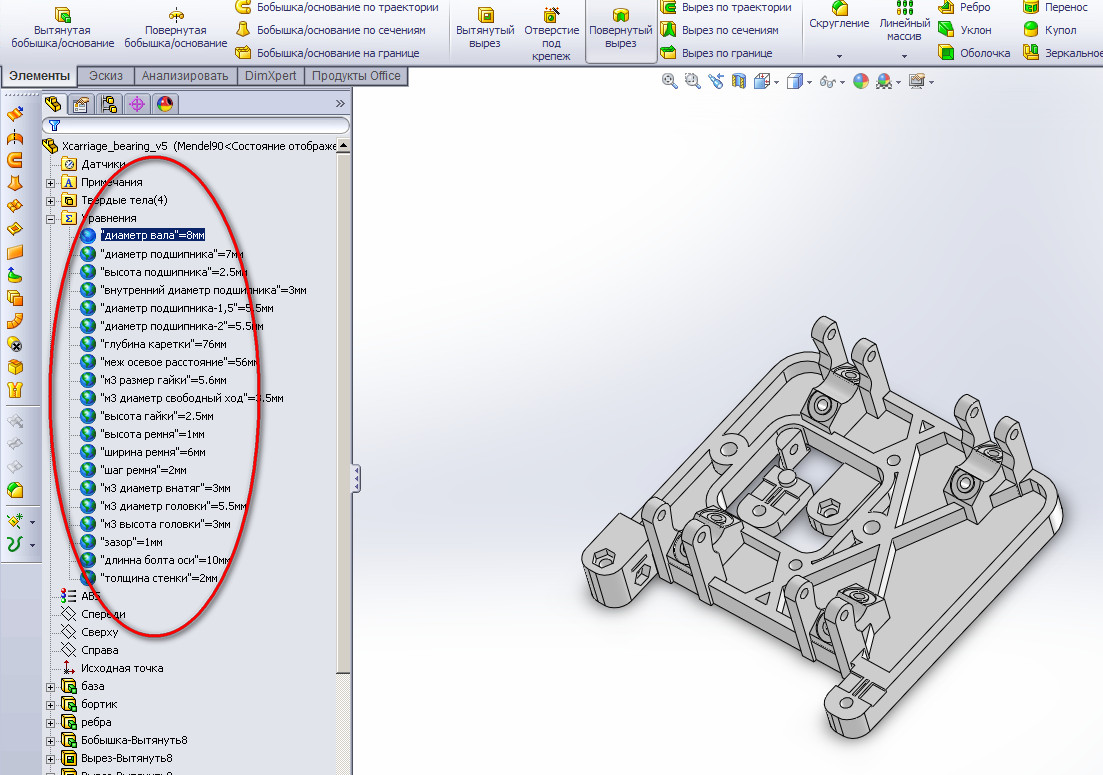Viewport: 1103px width, 775px height.
Task: Expand the бортик feature node
Action: click(51, 704)
